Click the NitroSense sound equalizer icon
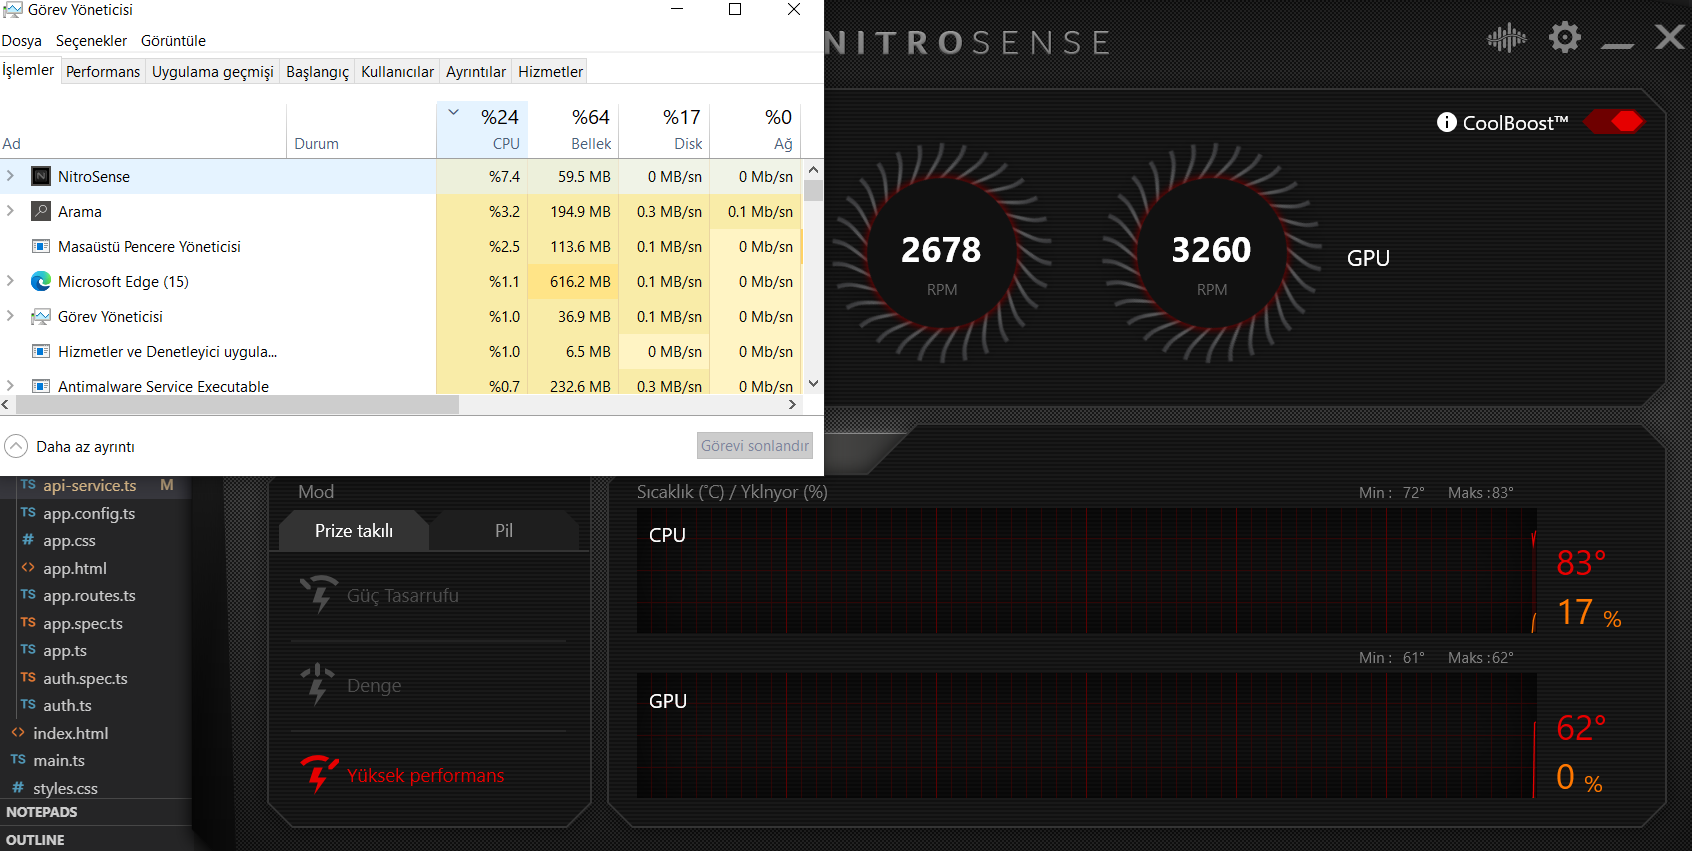 click(x=1507, y=39)
